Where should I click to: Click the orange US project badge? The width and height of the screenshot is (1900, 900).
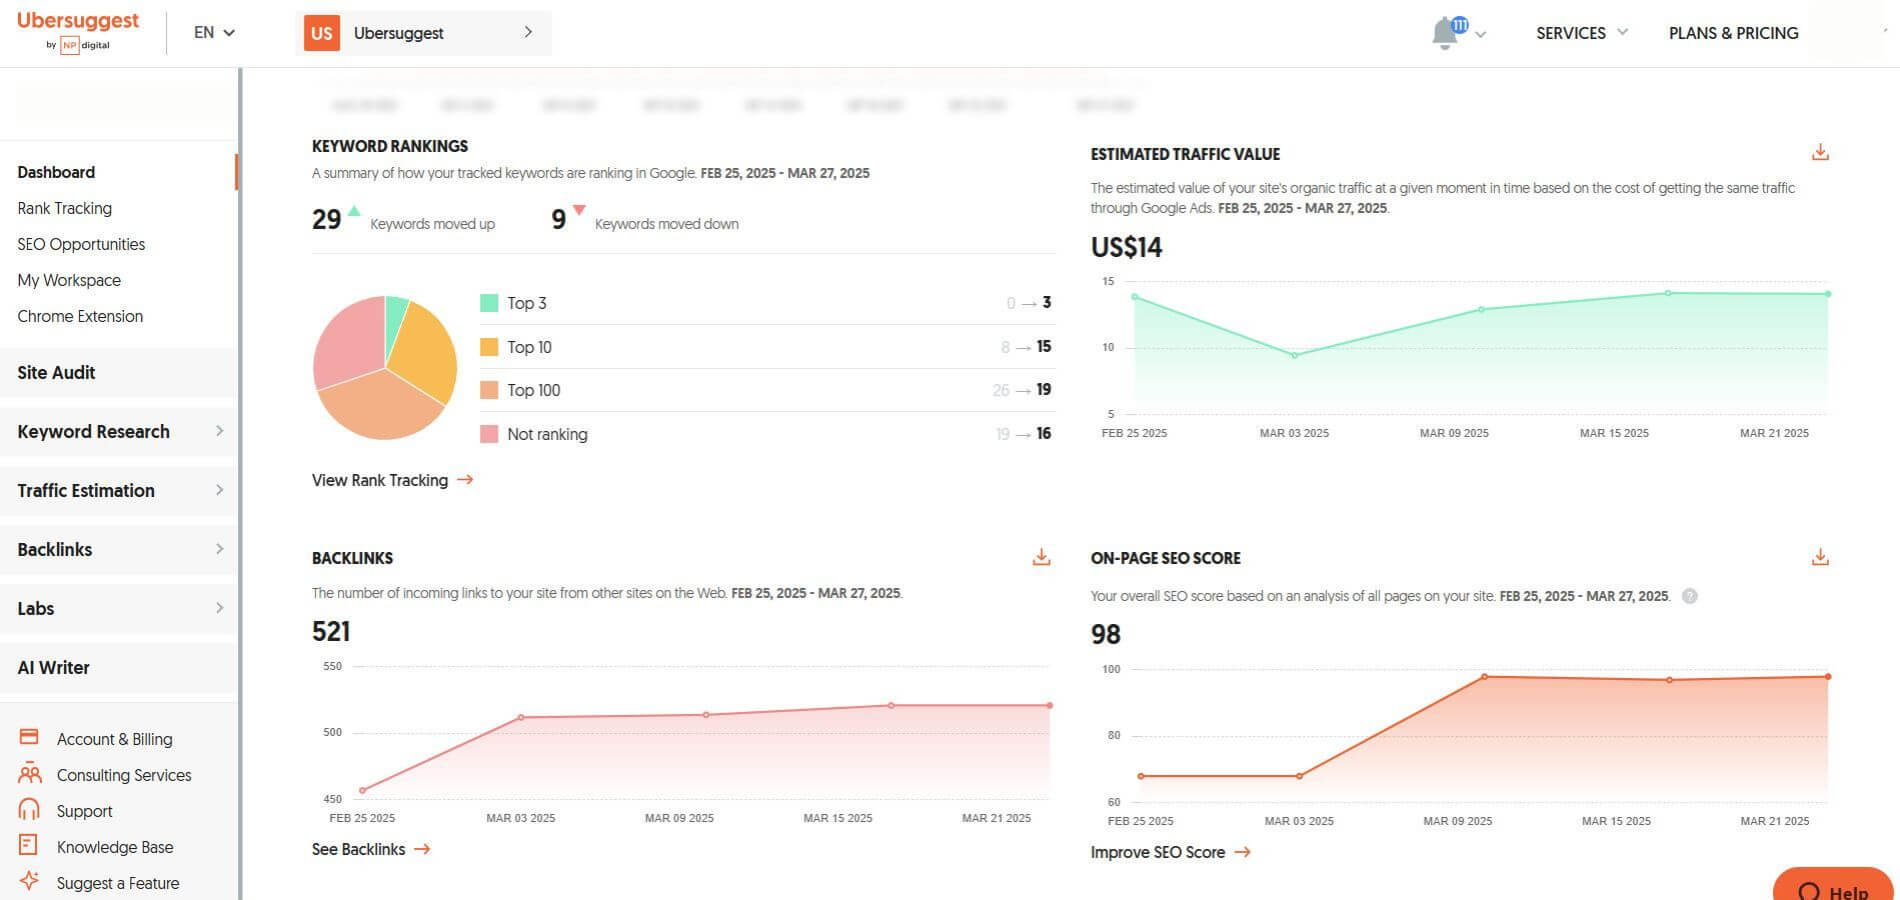[x=322, y=33]
